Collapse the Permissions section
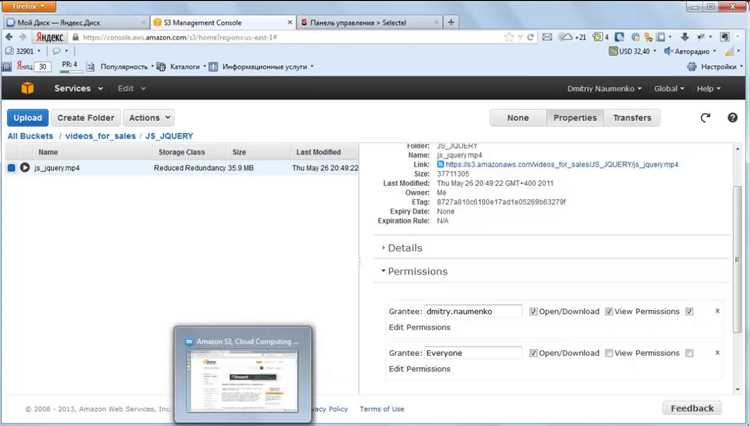This screenshot has width=750, height=426. click(x=414, y=271)
